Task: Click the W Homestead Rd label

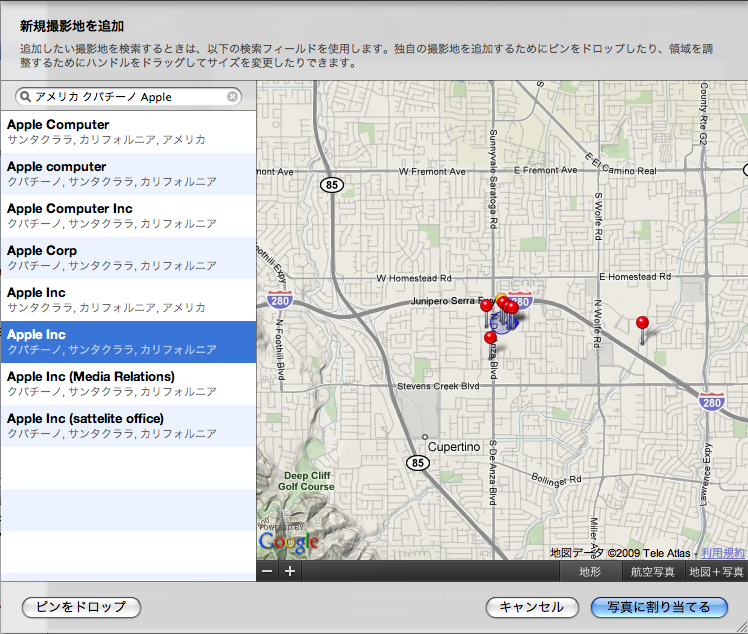Action: 414,278
